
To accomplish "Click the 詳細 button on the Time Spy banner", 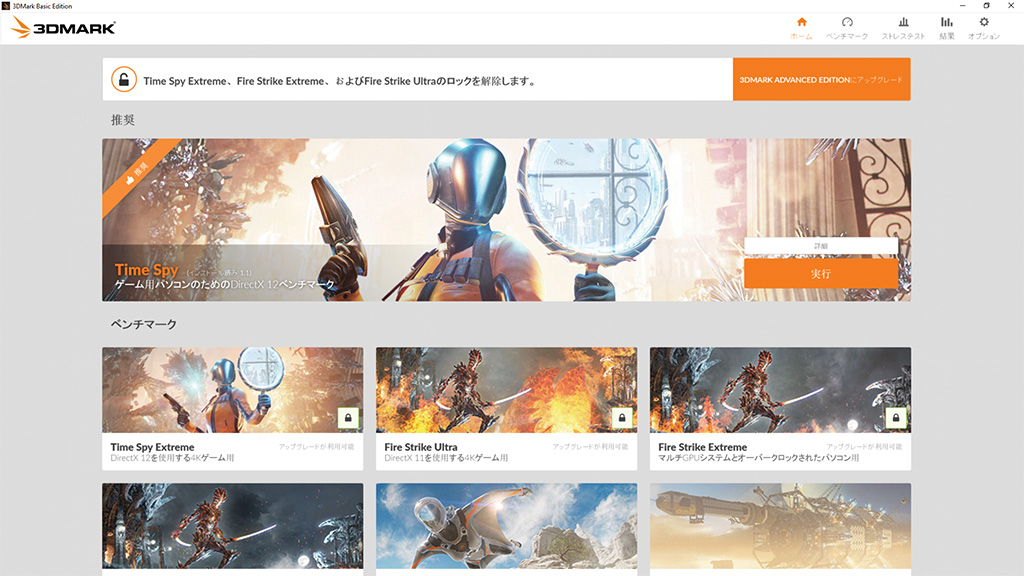I will (x=821, y=246).
